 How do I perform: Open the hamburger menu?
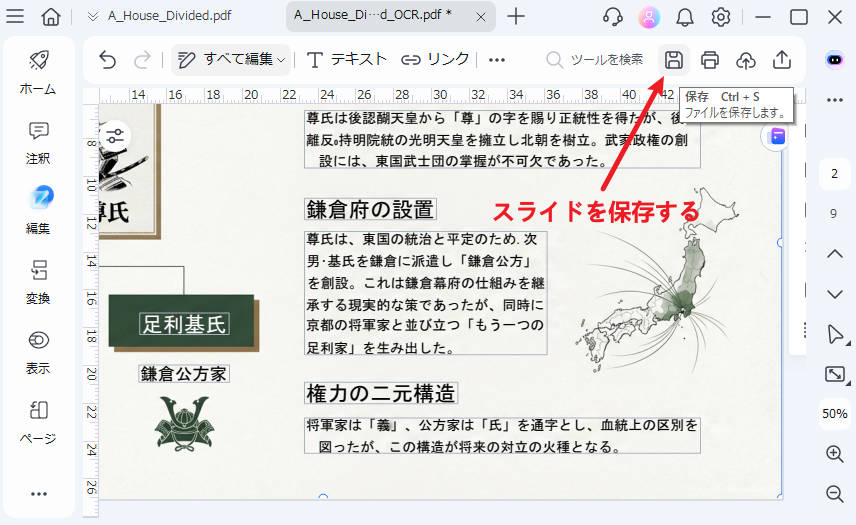(15, 16)
